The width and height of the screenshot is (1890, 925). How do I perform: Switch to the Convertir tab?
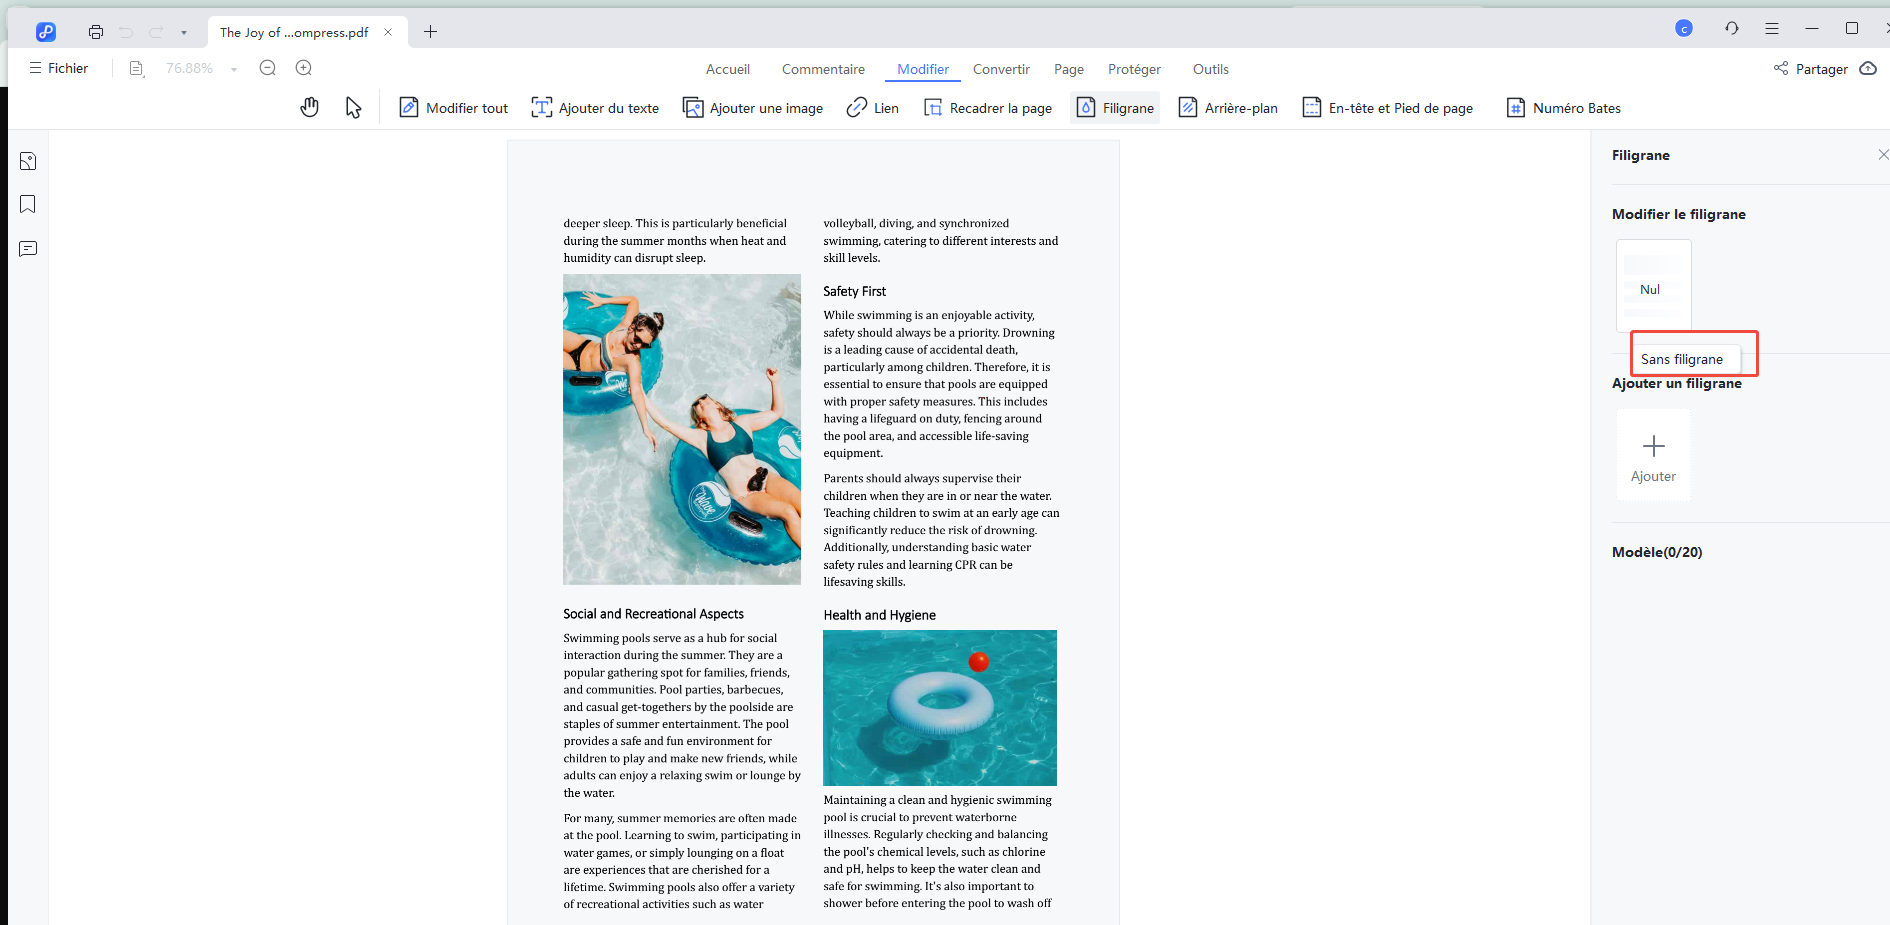pos(1000,69)
